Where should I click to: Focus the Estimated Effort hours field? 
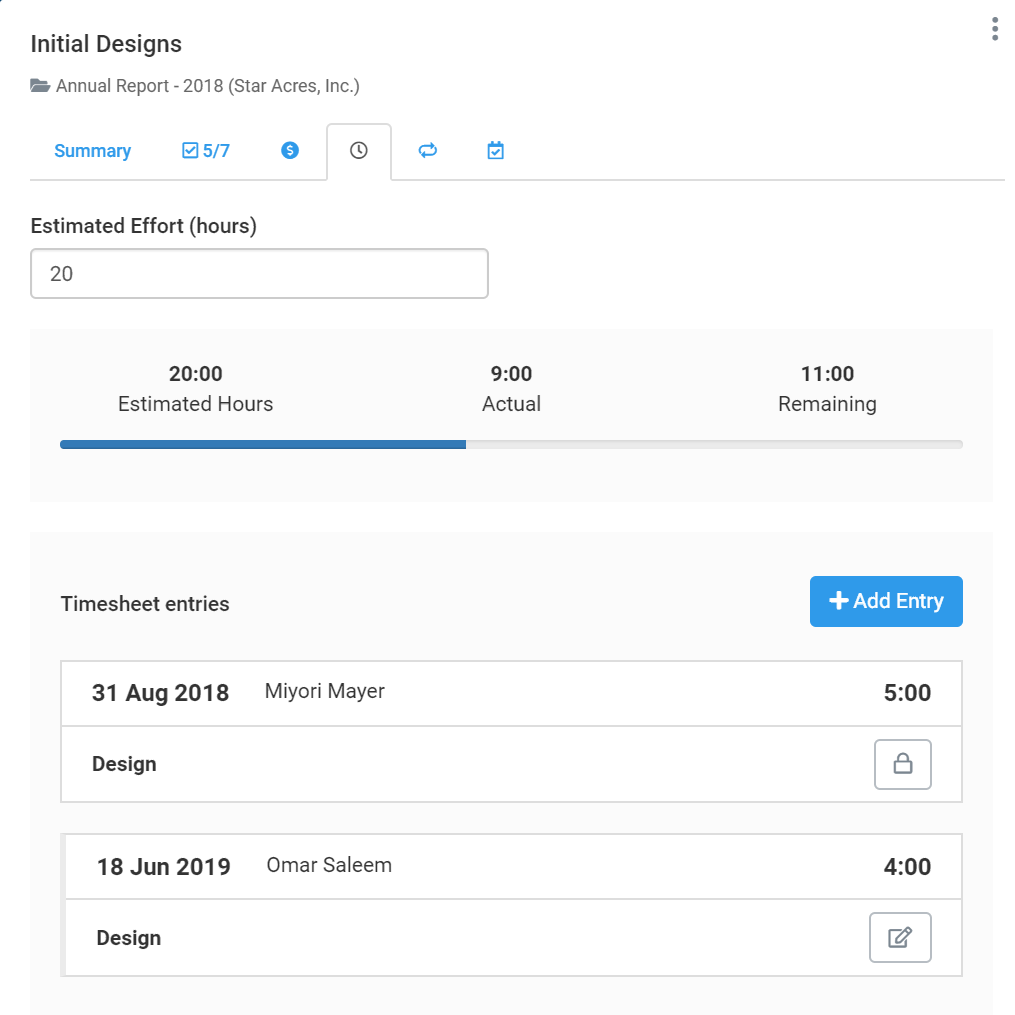tap(259, 273)
